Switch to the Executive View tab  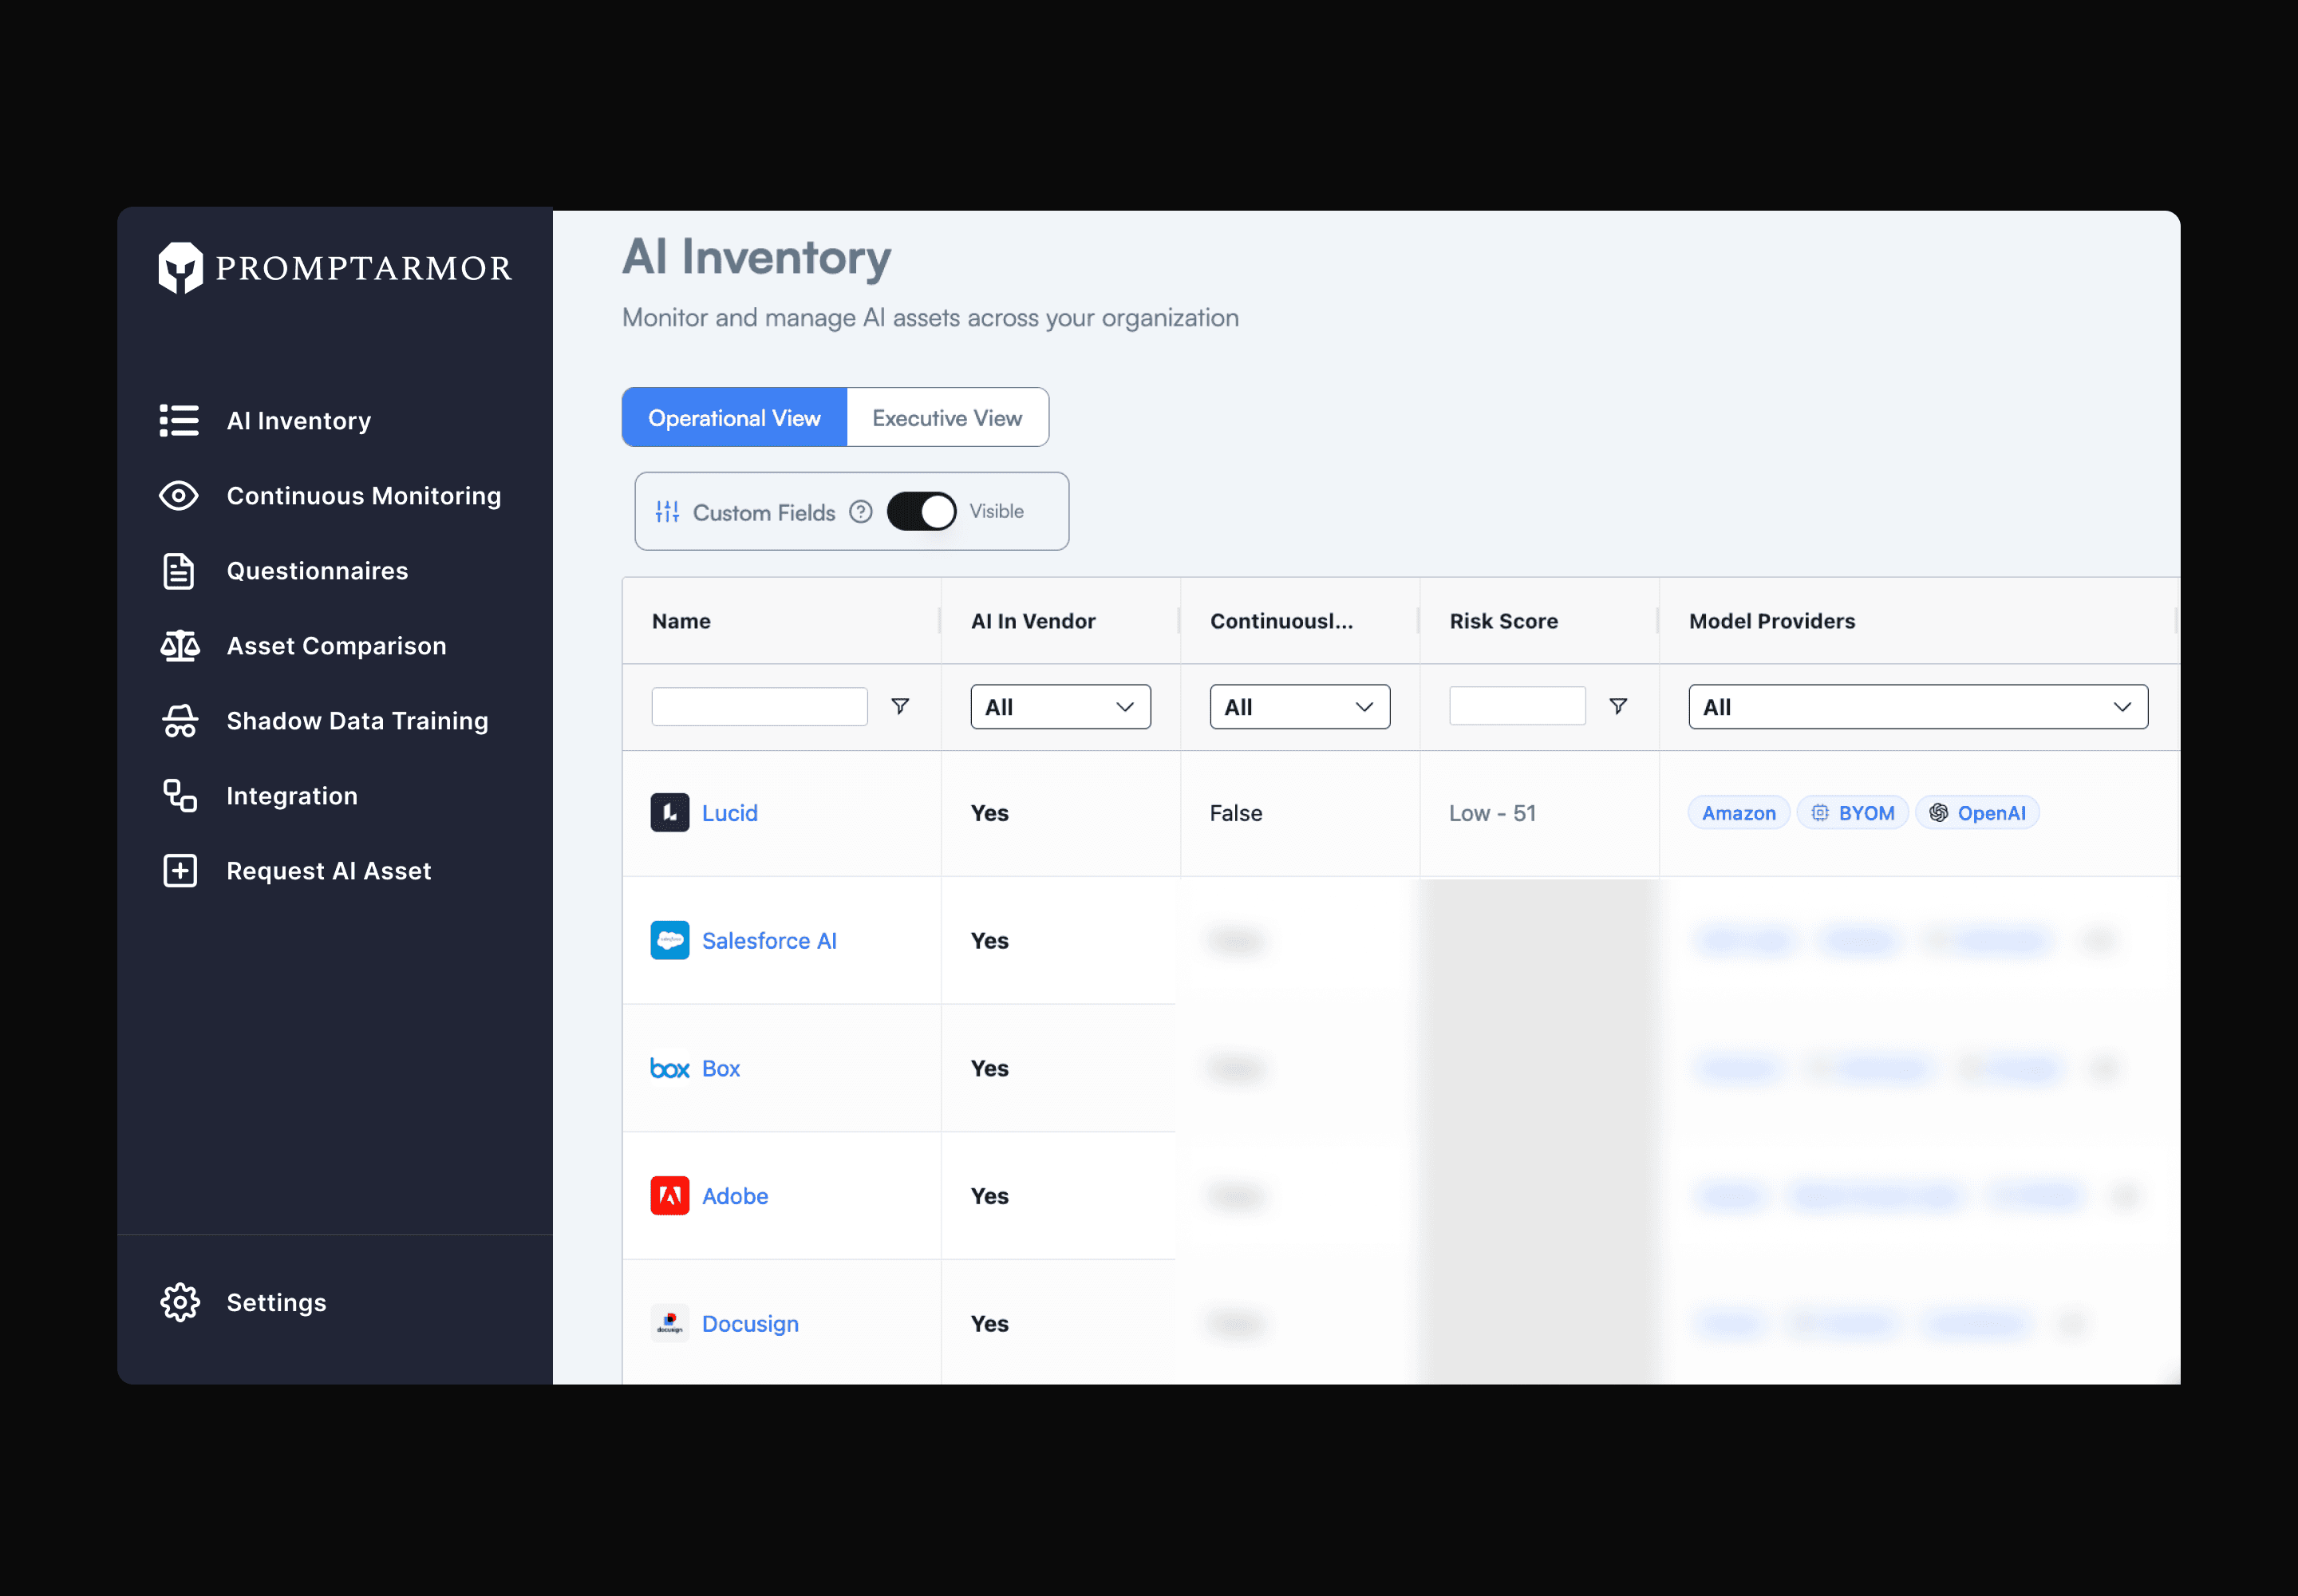[947, 418]
